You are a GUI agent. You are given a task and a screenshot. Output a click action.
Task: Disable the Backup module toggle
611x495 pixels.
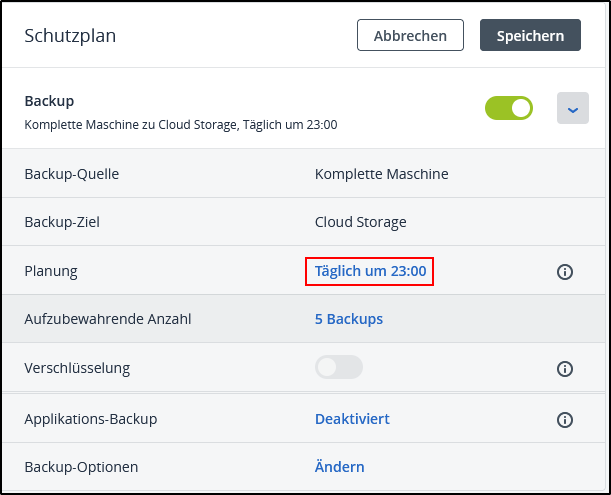[x=509, y=107]
